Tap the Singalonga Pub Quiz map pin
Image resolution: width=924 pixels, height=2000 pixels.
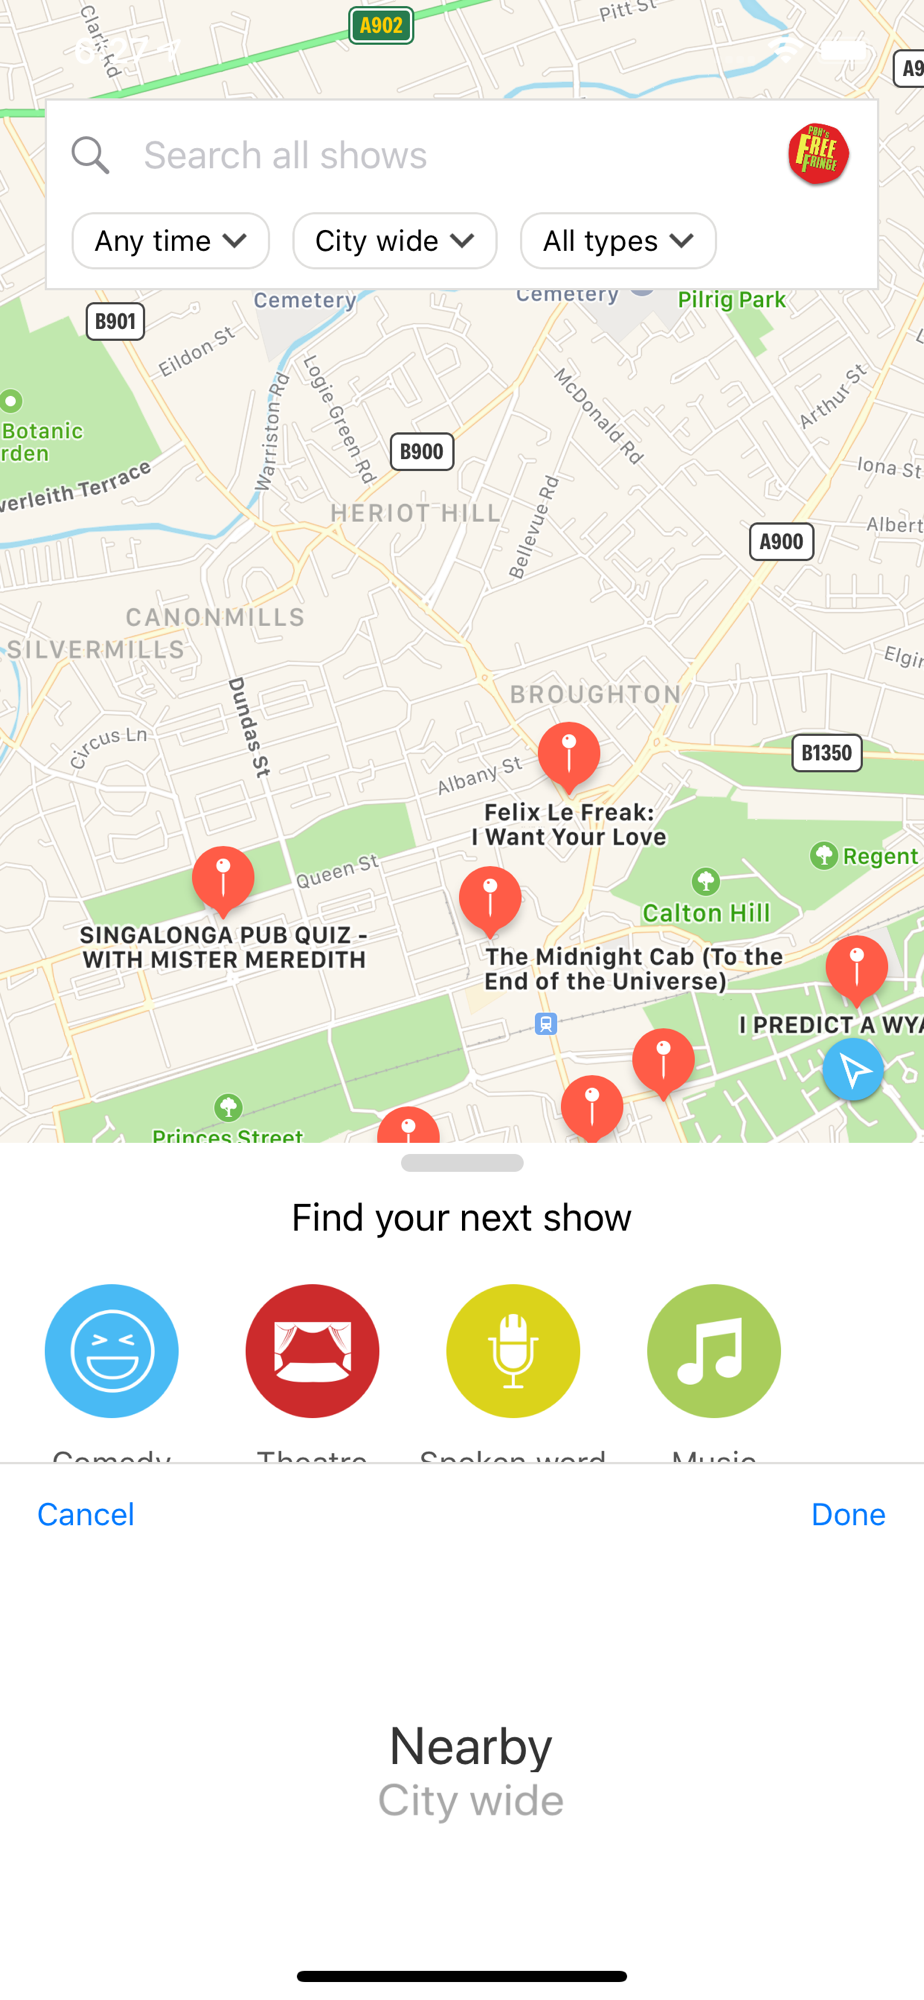tap(223, 881)
